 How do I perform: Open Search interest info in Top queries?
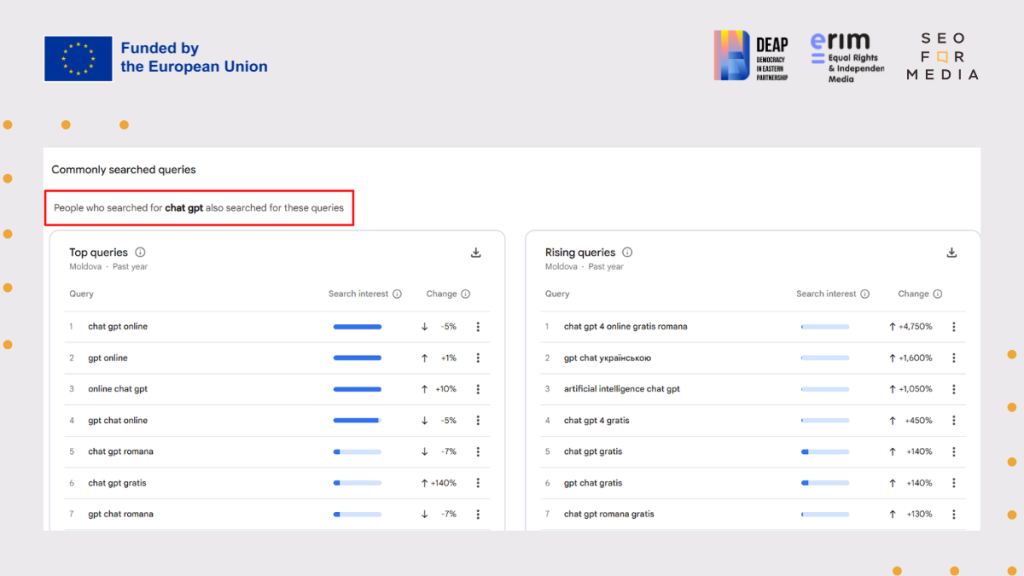pyautogui.click(x=397, y=294)
